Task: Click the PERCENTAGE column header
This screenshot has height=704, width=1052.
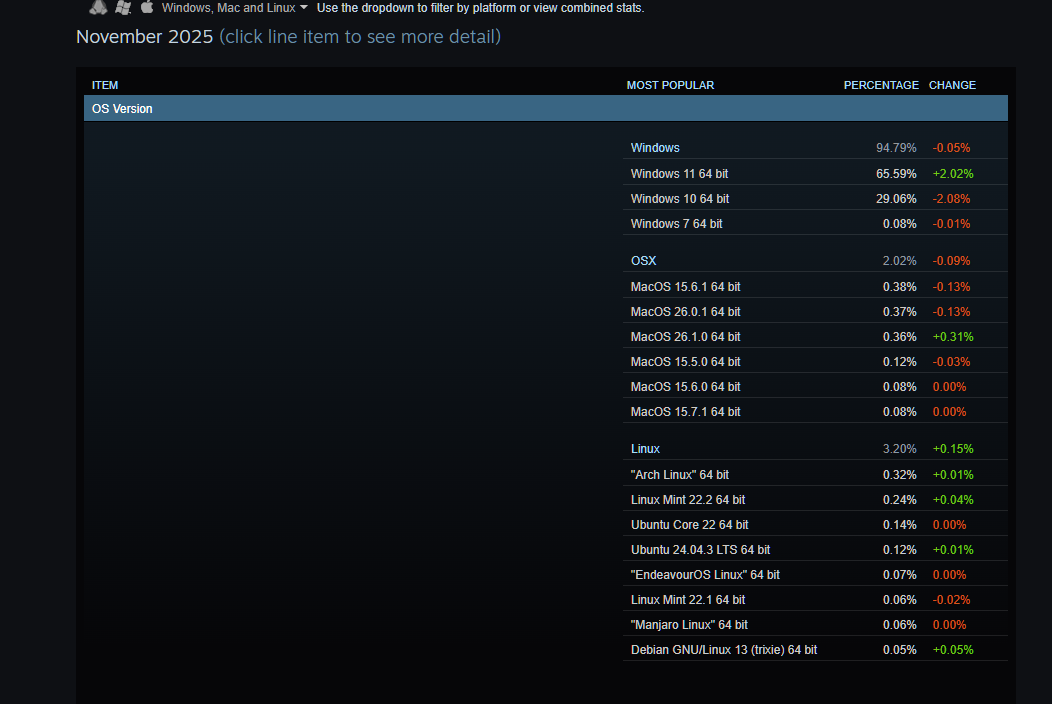Action: point(881,85)
